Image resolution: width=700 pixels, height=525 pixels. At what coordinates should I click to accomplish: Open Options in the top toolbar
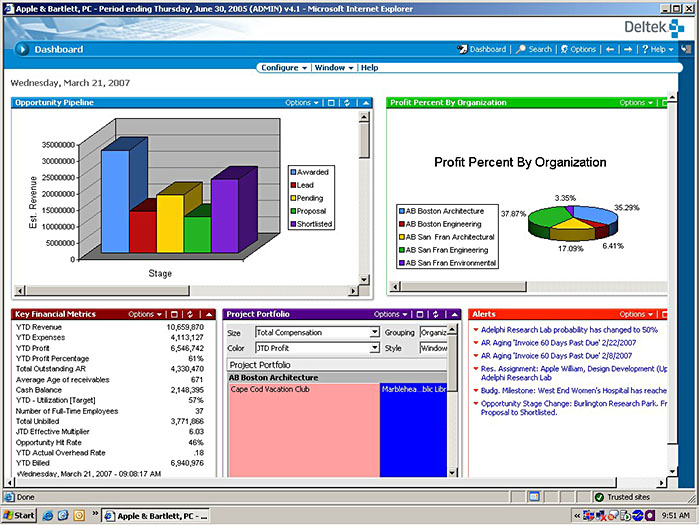pyautogui.click(x=578, y=49)
